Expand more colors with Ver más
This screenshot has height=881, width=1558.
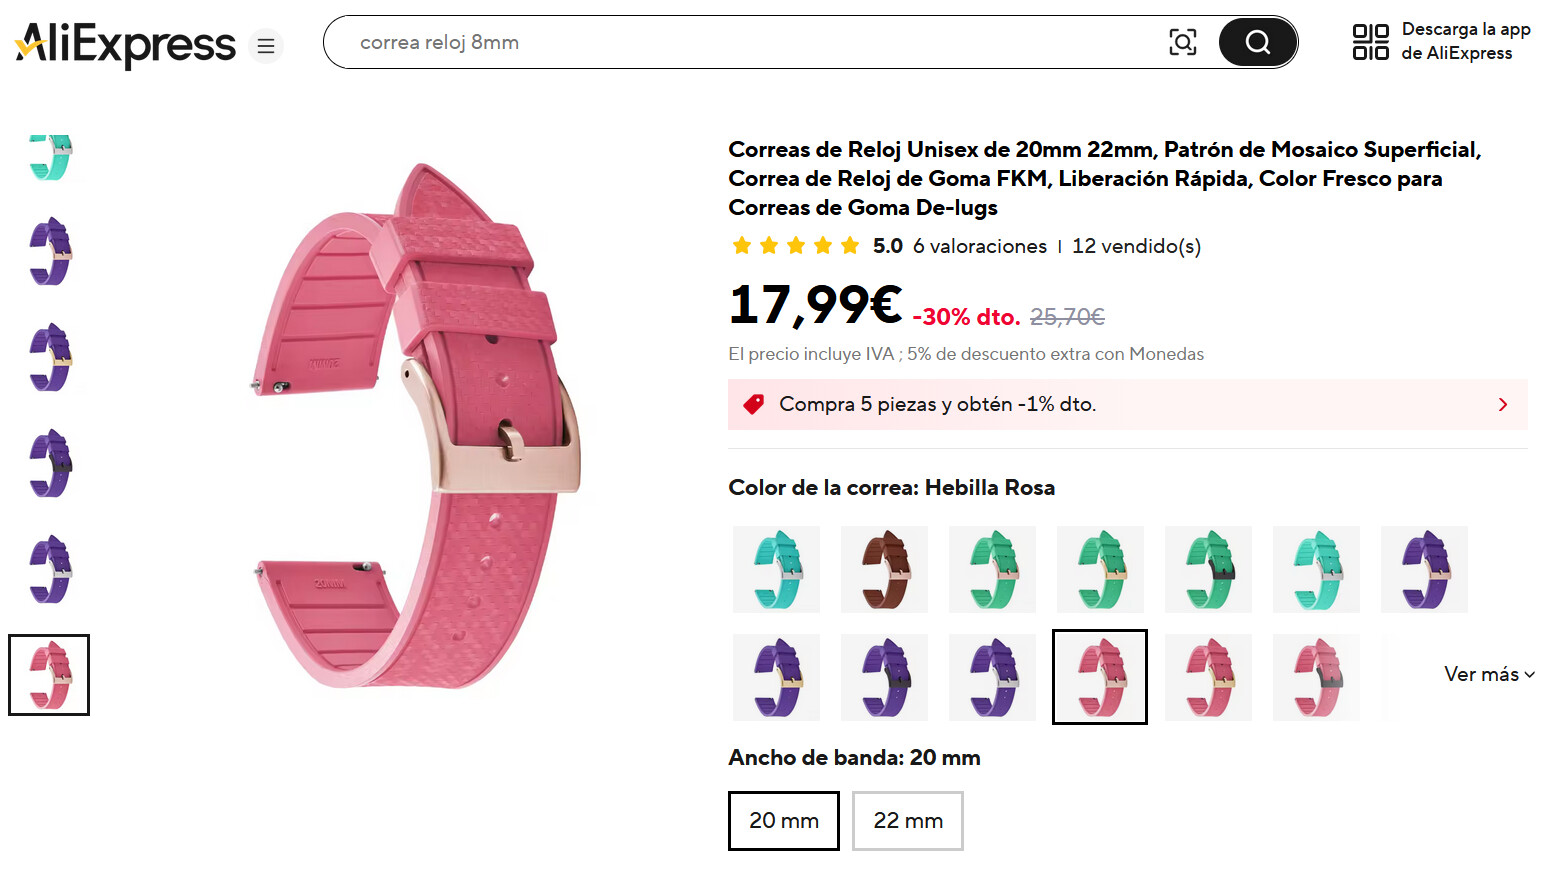[x=1488, y=674]
